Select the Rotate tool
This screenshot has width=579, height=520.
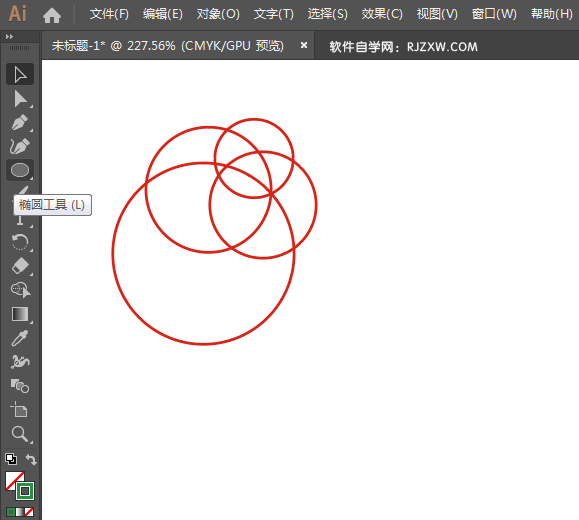[20, 242]
